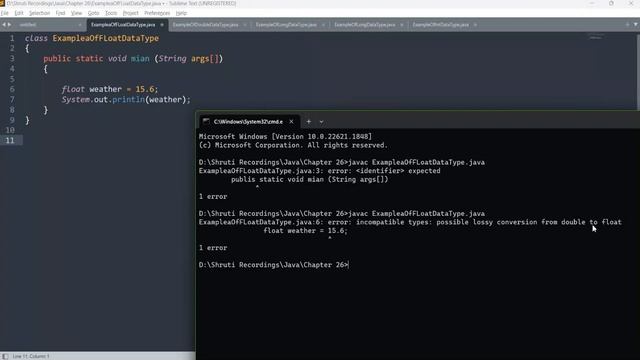Click the previous-tab left arrow in Sublime
Screen dimensions: 640x360
4,24
